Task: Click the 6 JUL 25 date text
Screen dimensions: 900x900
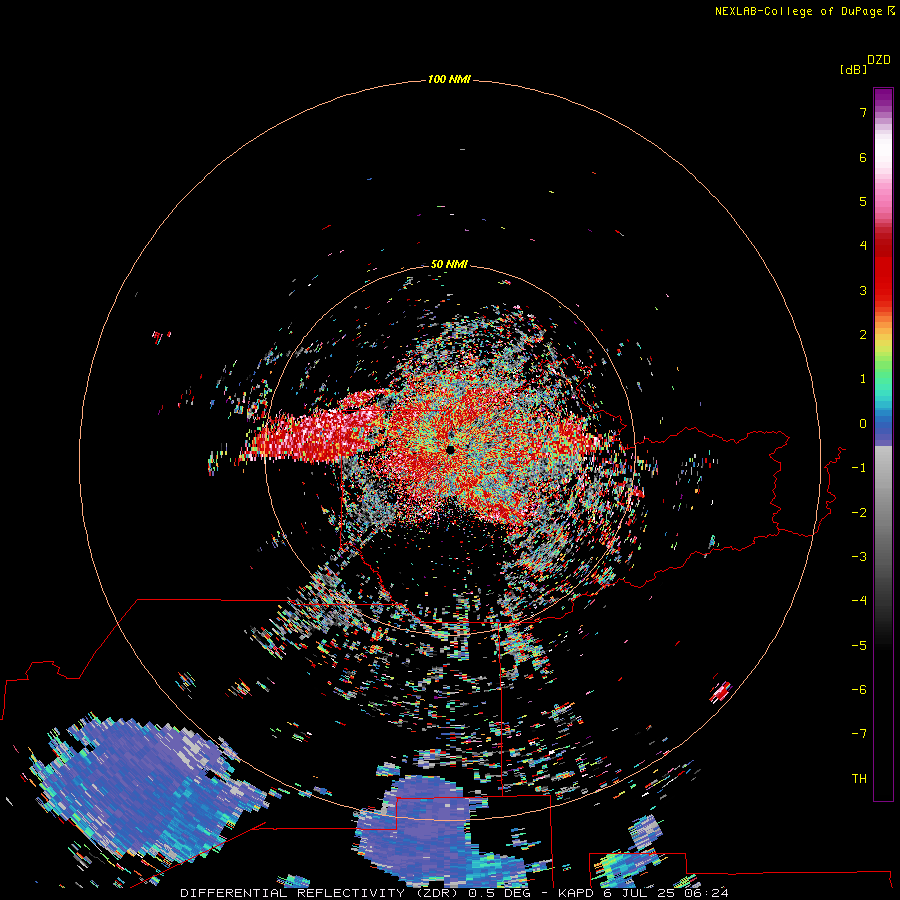Action: tap(640, 893)
